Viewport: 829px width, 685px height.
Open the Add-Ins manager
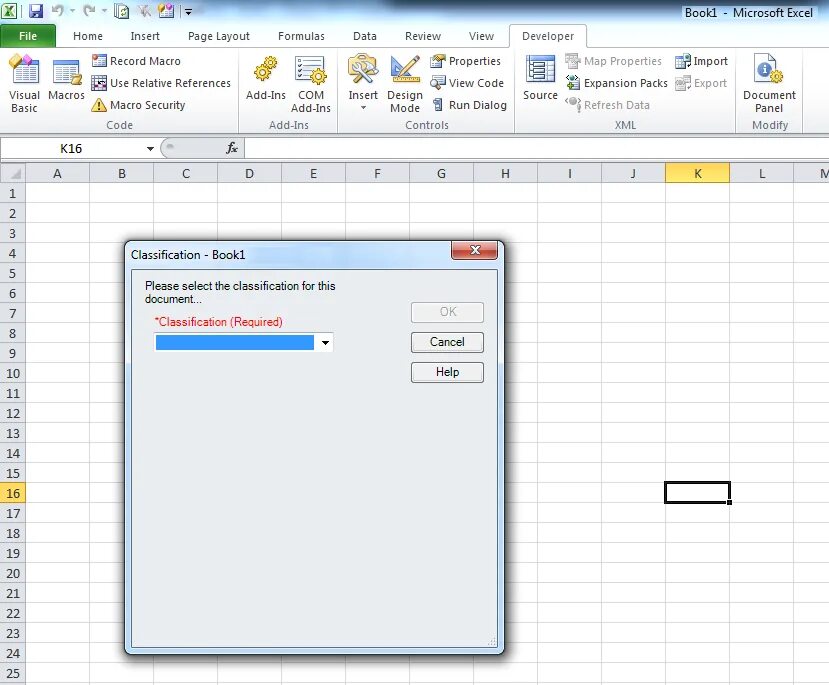click(265, 78)
